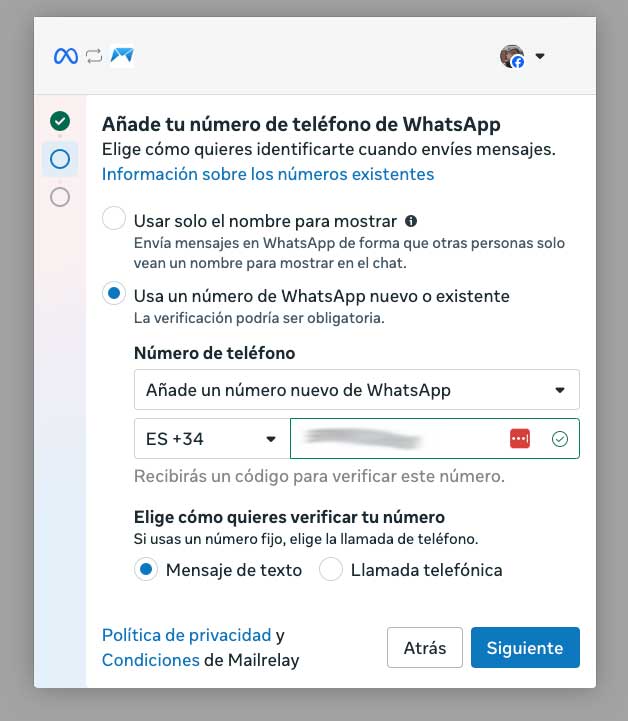Click the Atrás button
Screen dimensions: 628x721
point(425,647)
